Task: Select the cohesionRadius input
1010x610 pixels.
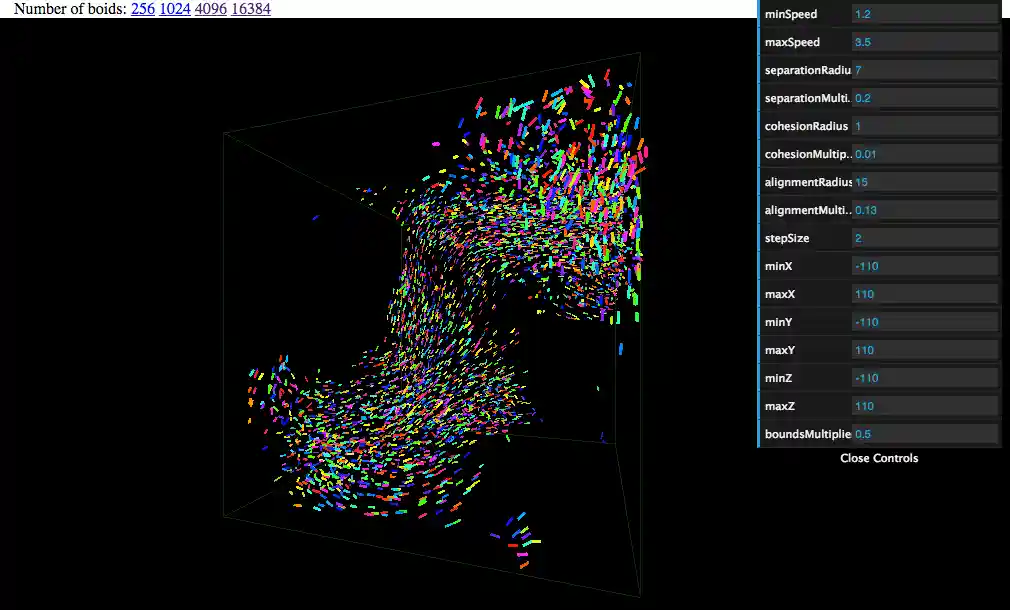Action: point(924,127)
